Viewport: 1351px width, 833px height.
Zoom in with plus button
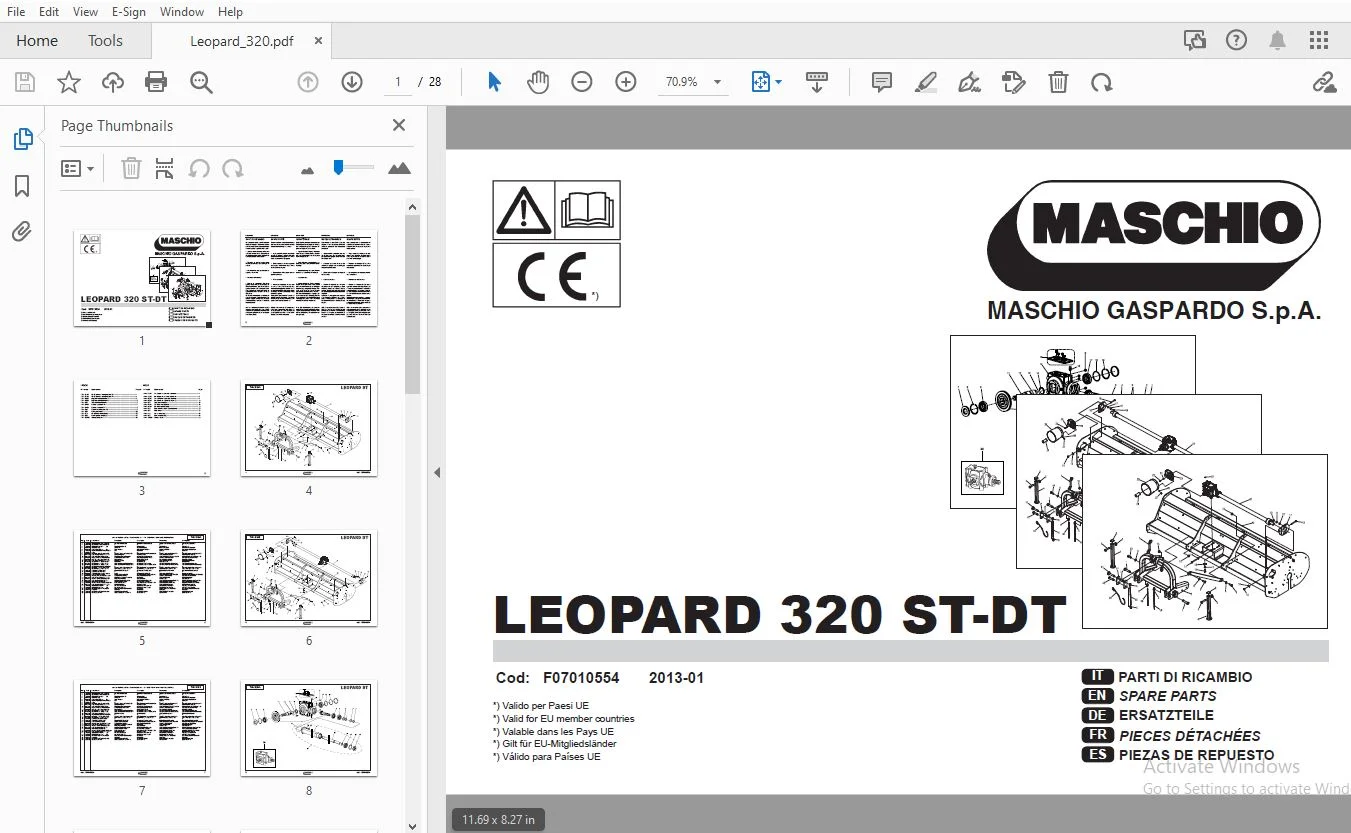coord(626,82)
